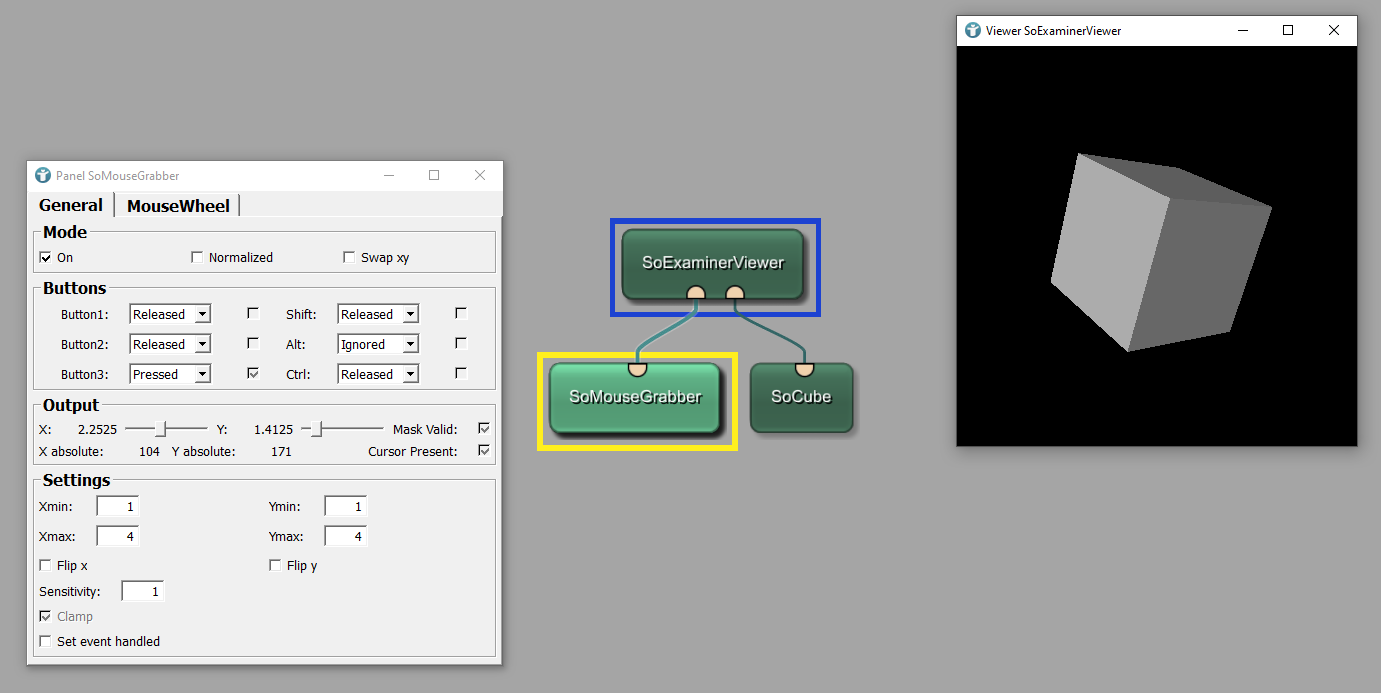
Task: Expand the Alt modifier dropdown
Action: (x=378, y=344)
